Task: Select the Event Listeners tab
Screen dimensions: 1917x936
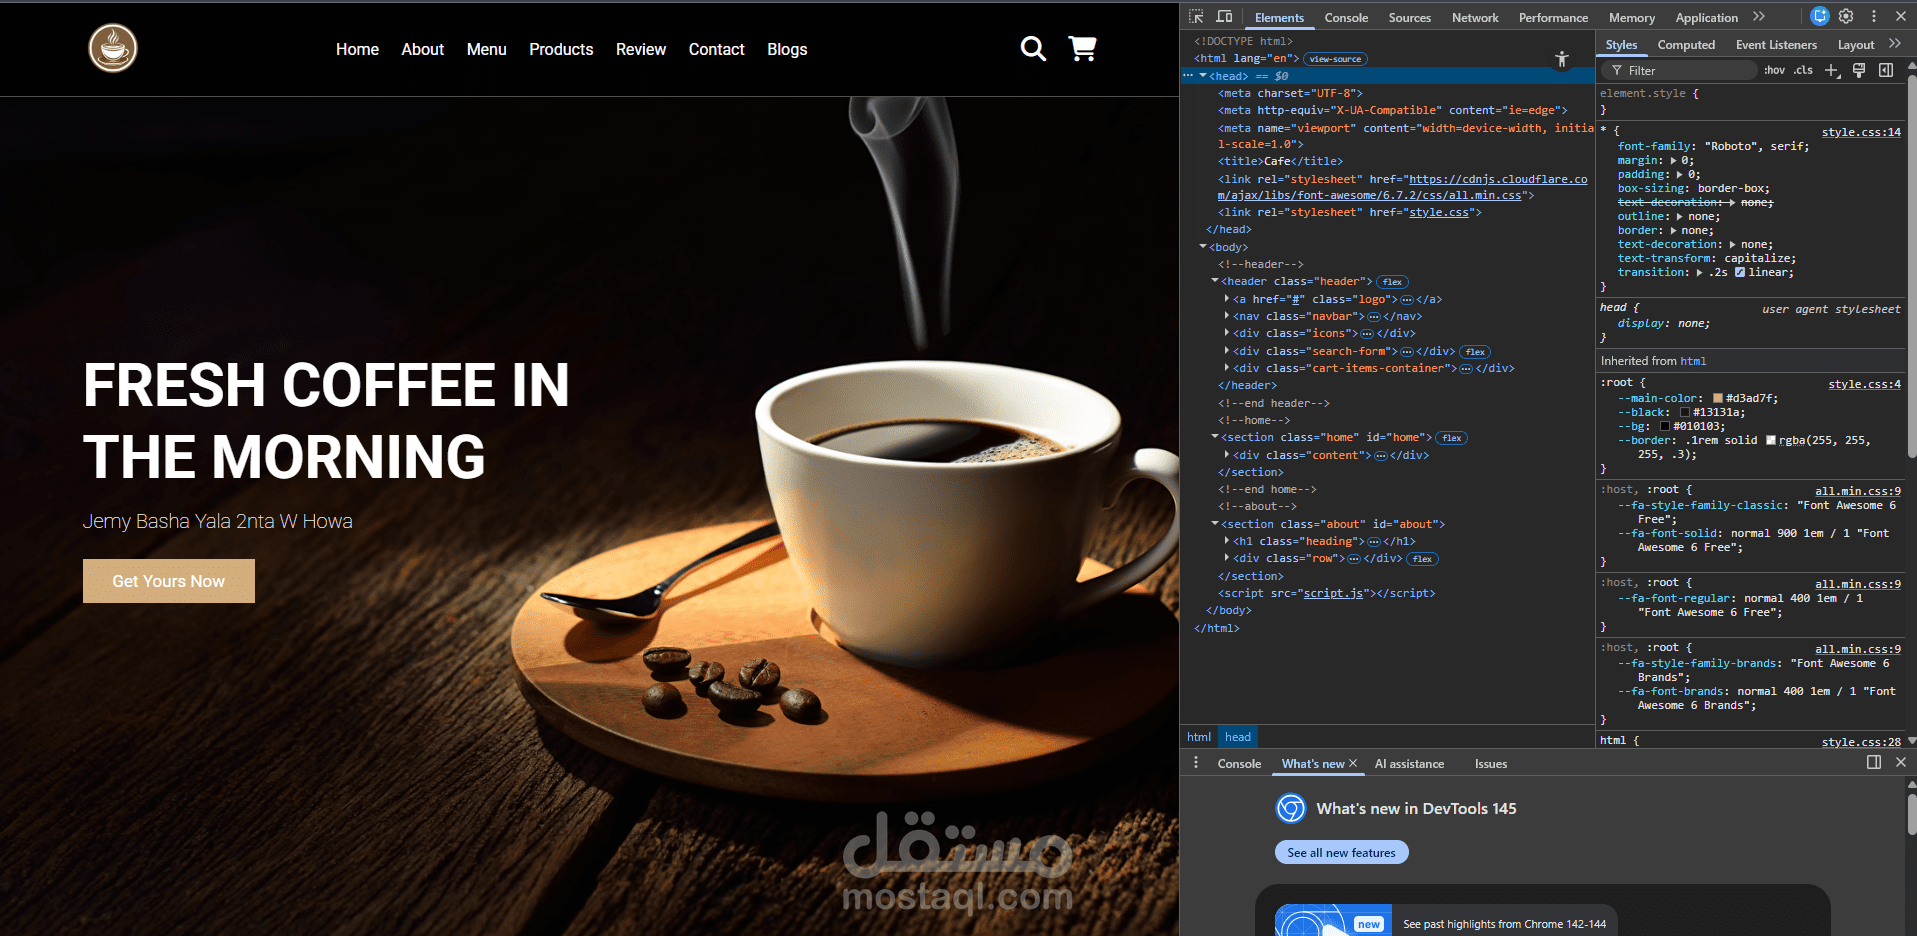Action: pyautogui.click(x=1776, y=45)
